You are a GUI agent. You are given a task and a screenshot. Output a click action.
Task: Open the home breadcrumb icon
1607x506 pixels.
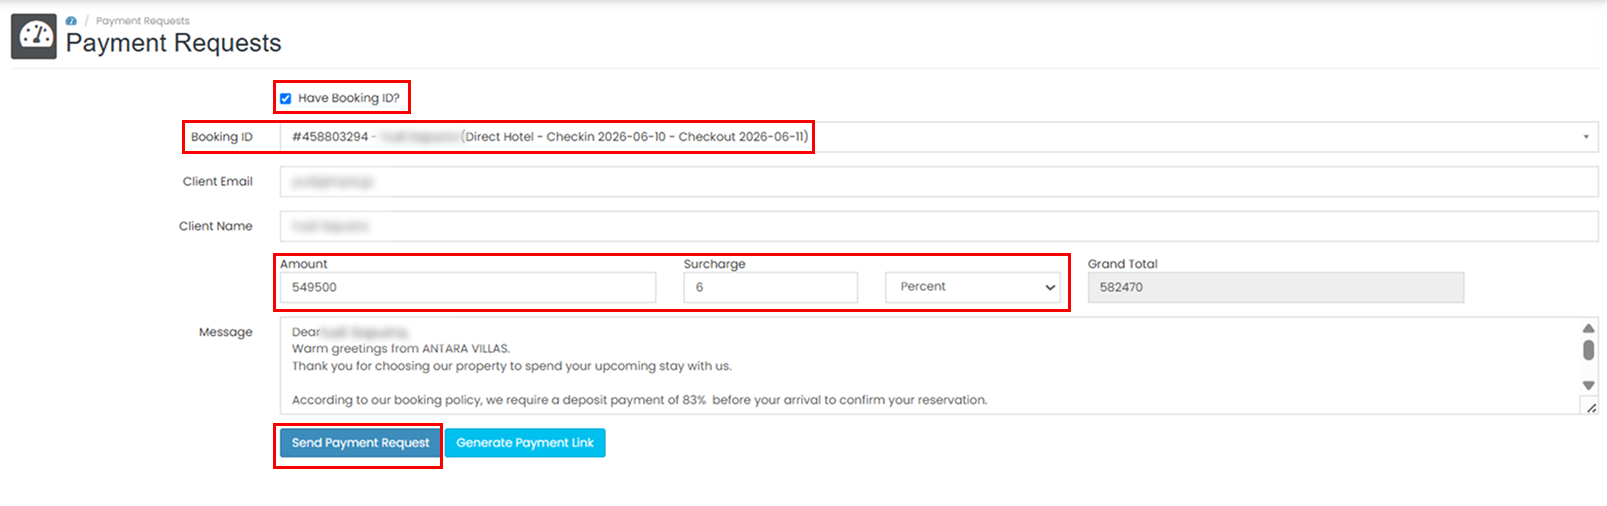tap(71, 20)
